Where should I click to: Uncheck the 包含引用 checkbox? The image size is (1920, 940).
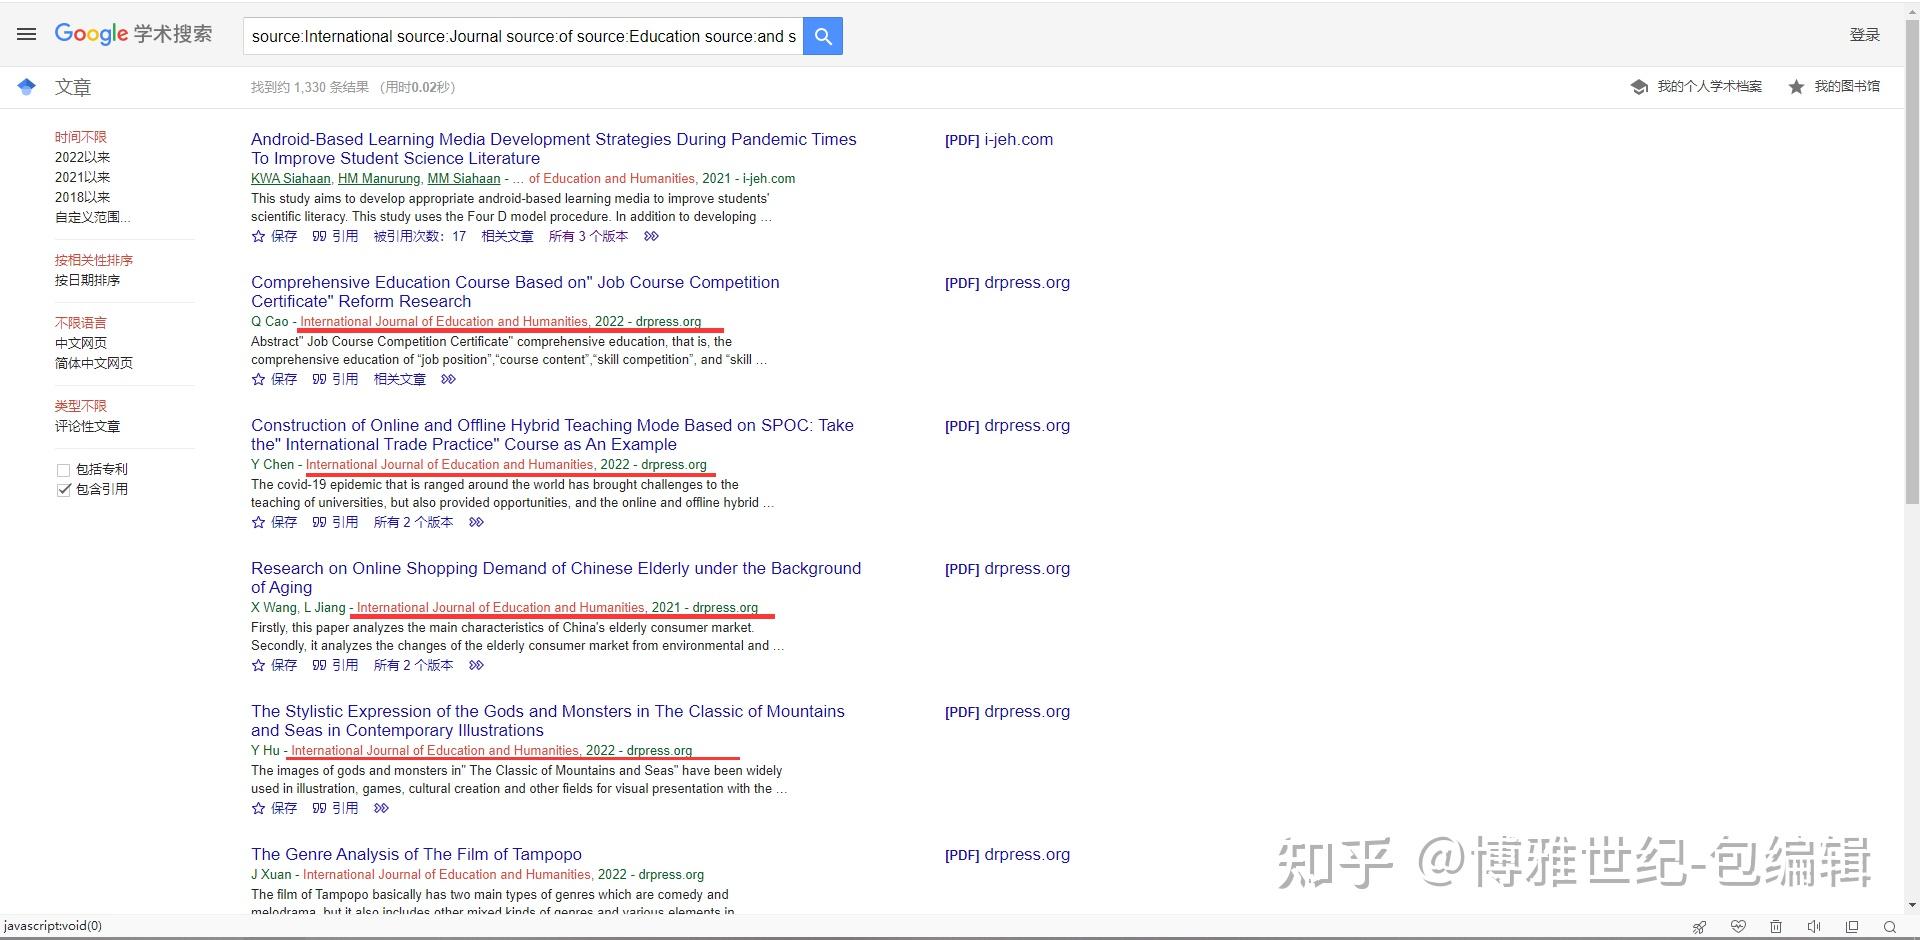pyautogui.click(x=63, y=489)
